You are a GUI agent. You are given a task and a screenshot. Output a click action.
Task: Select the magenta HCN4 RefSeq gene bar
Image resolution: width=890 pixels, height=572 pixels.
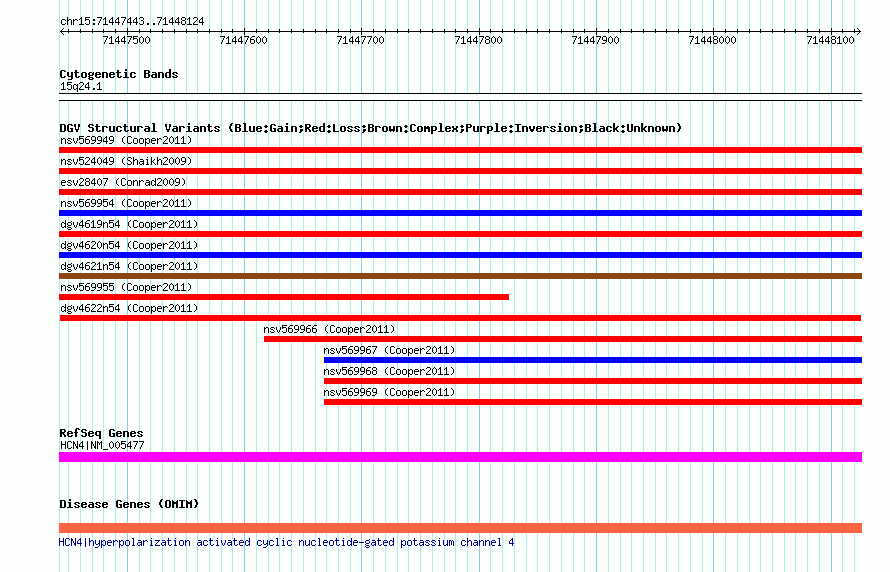click(460, 457)
